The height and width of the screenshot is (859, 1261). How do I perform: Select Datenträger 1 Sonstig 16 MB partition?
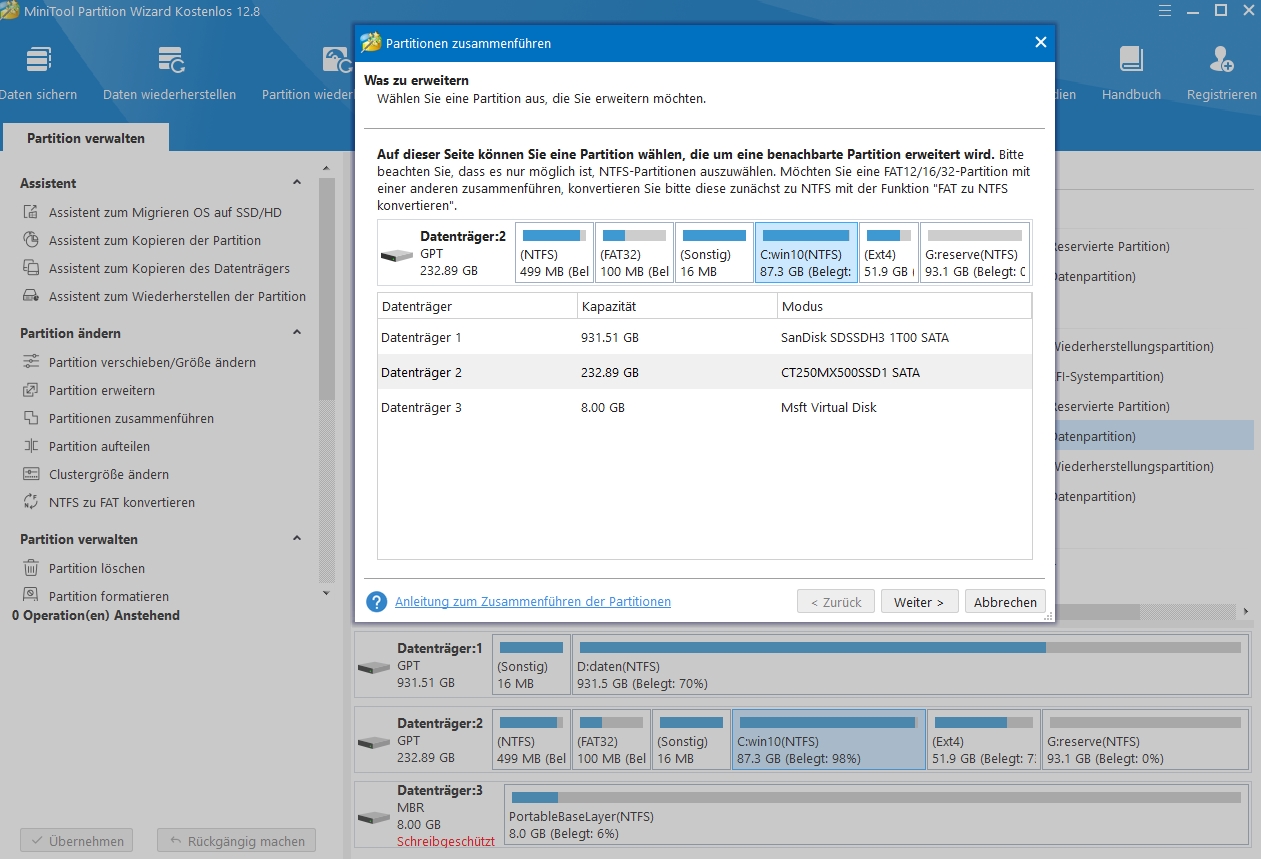(x=531, y=664)
